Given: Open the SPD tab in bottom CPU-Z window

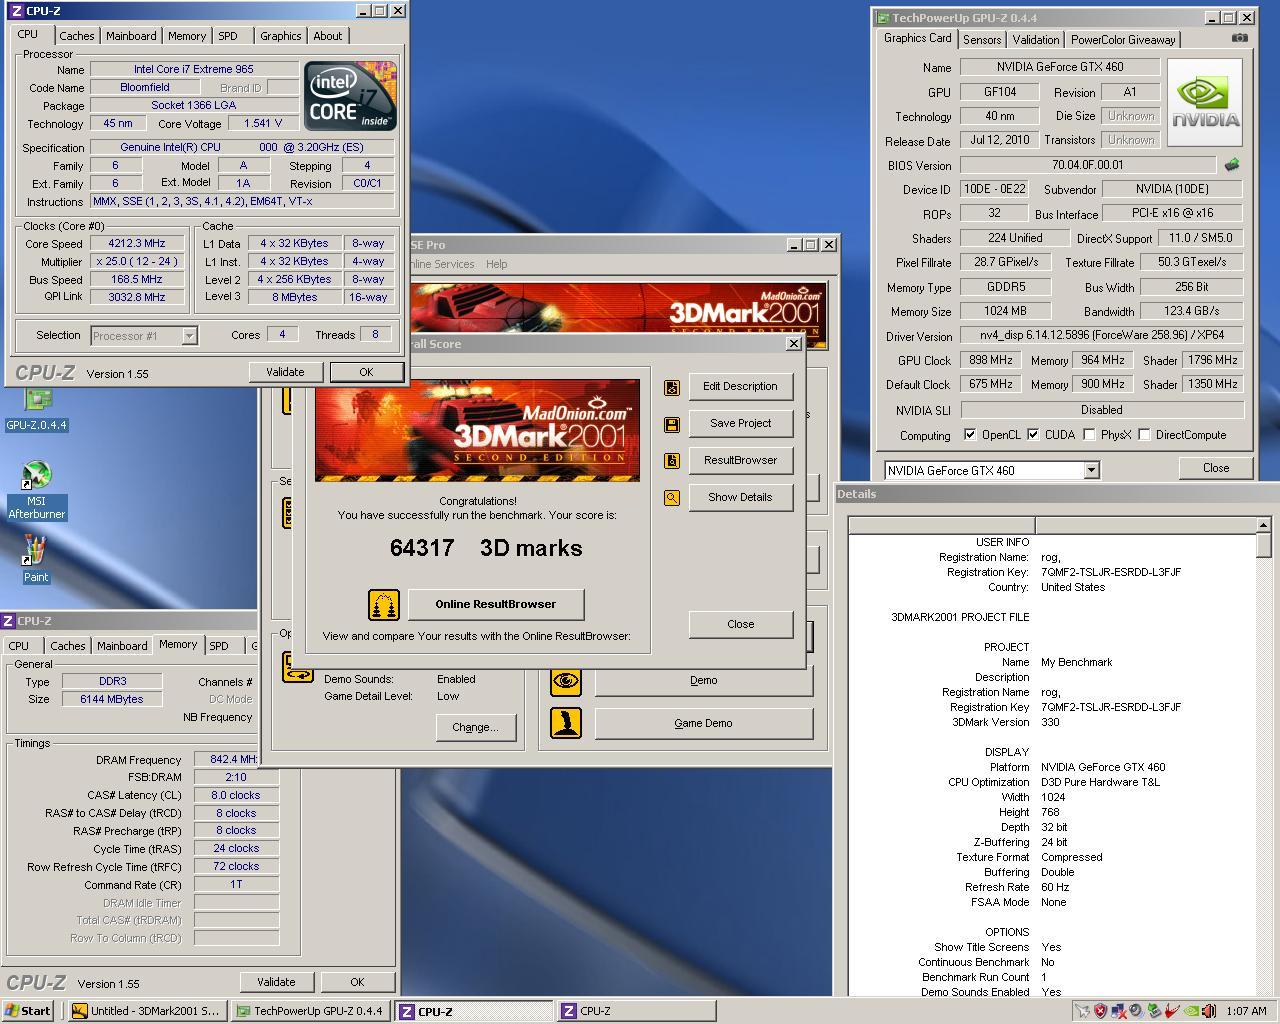Looking at the screenshot, I should tap(219, 646).
